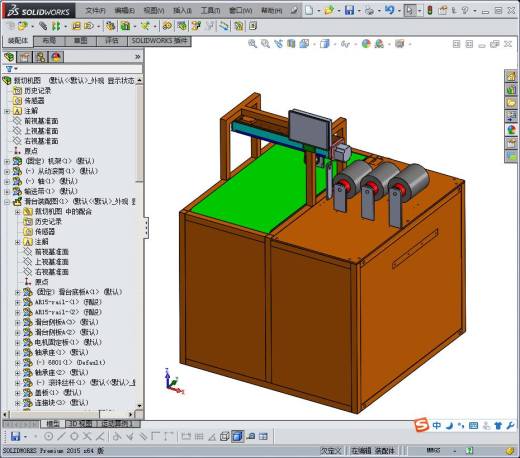Click the Undo arrow icon
Image resolution: width=520 pixels, height=458 pixels.
[389, 10]
